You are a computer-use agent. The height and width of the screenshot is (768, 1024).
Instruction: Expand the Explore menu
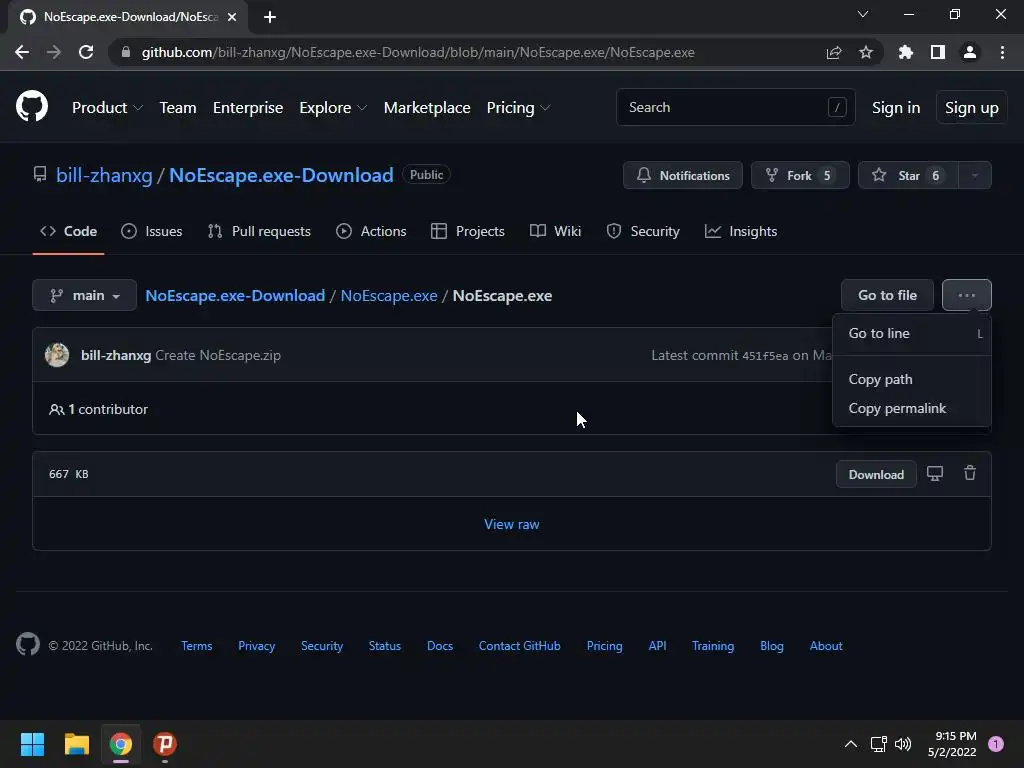[333, 108]
